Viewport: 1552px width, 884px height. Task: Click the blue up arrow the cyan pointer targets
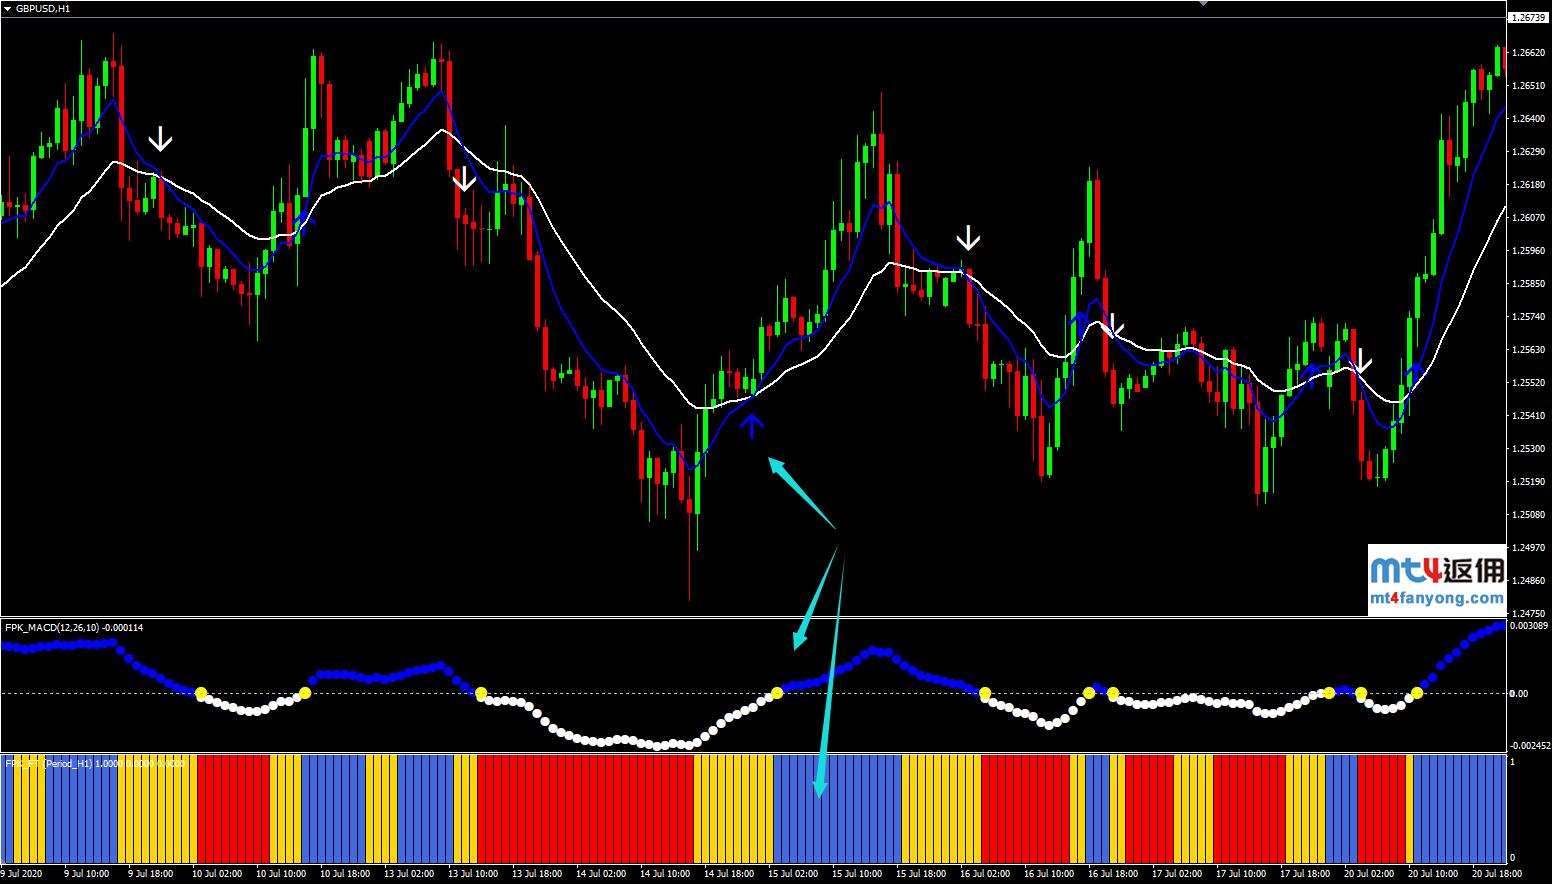pyautogui.click(x=752, y=427)
